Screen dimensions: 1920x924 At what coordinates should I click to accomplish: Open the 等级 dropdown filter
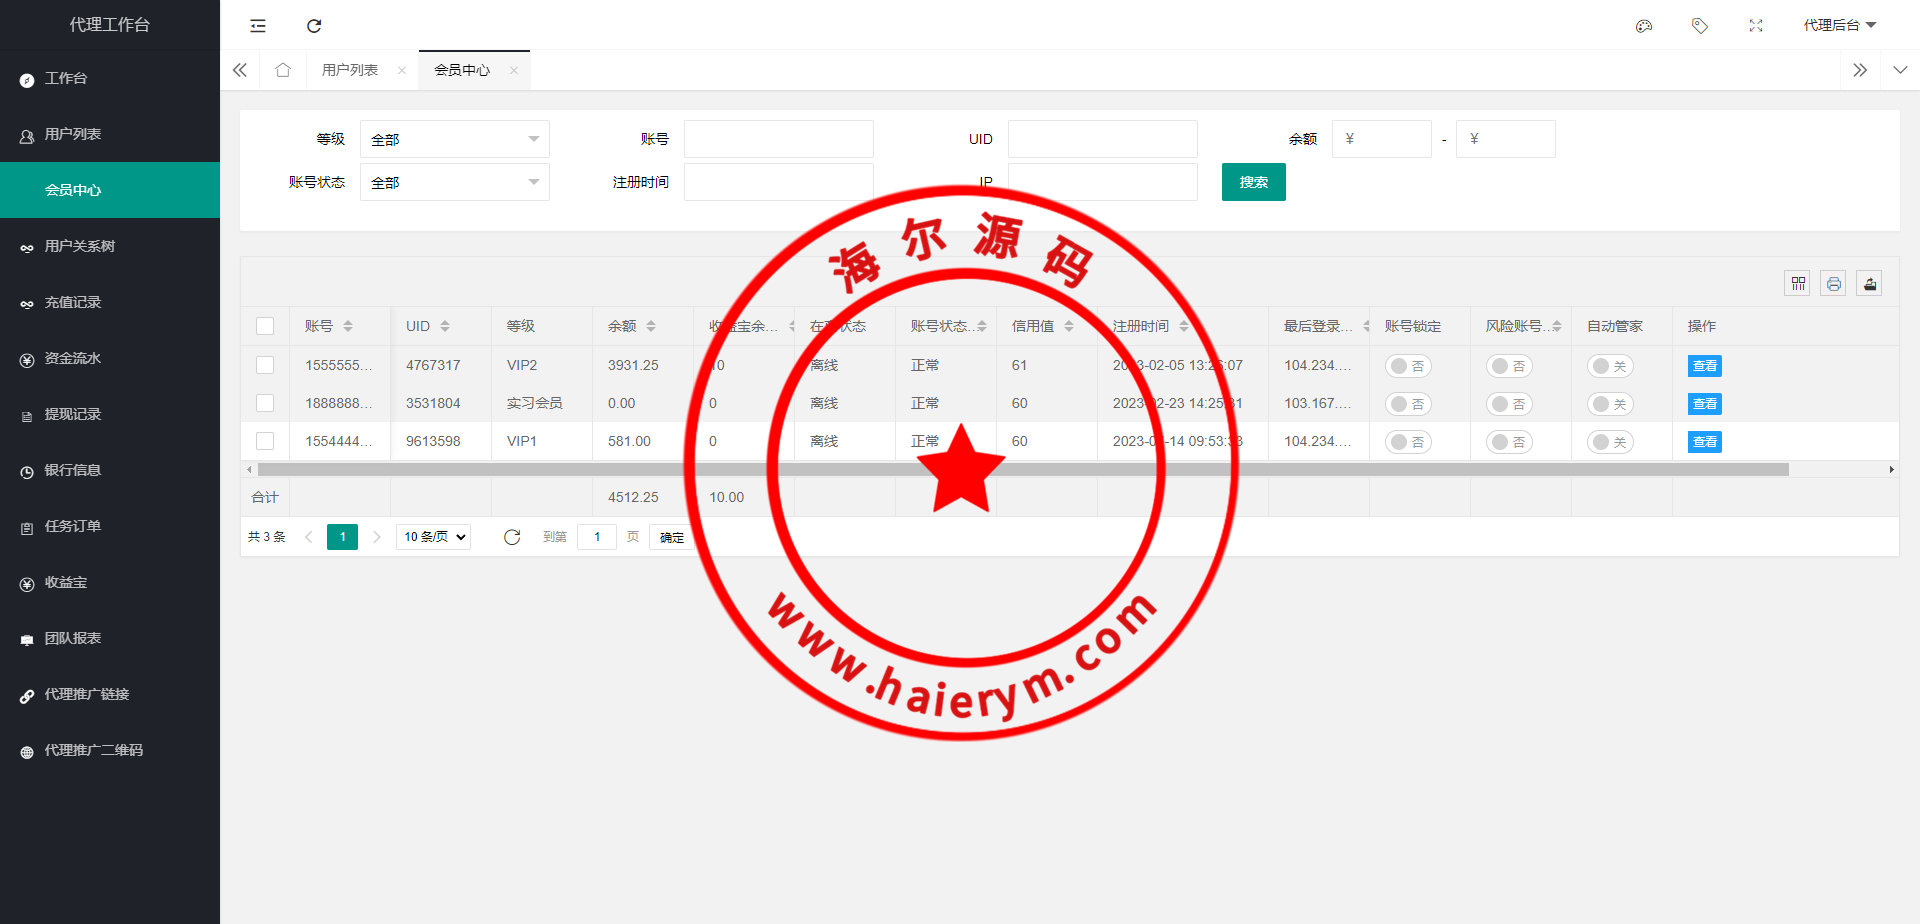click(454, 139)
